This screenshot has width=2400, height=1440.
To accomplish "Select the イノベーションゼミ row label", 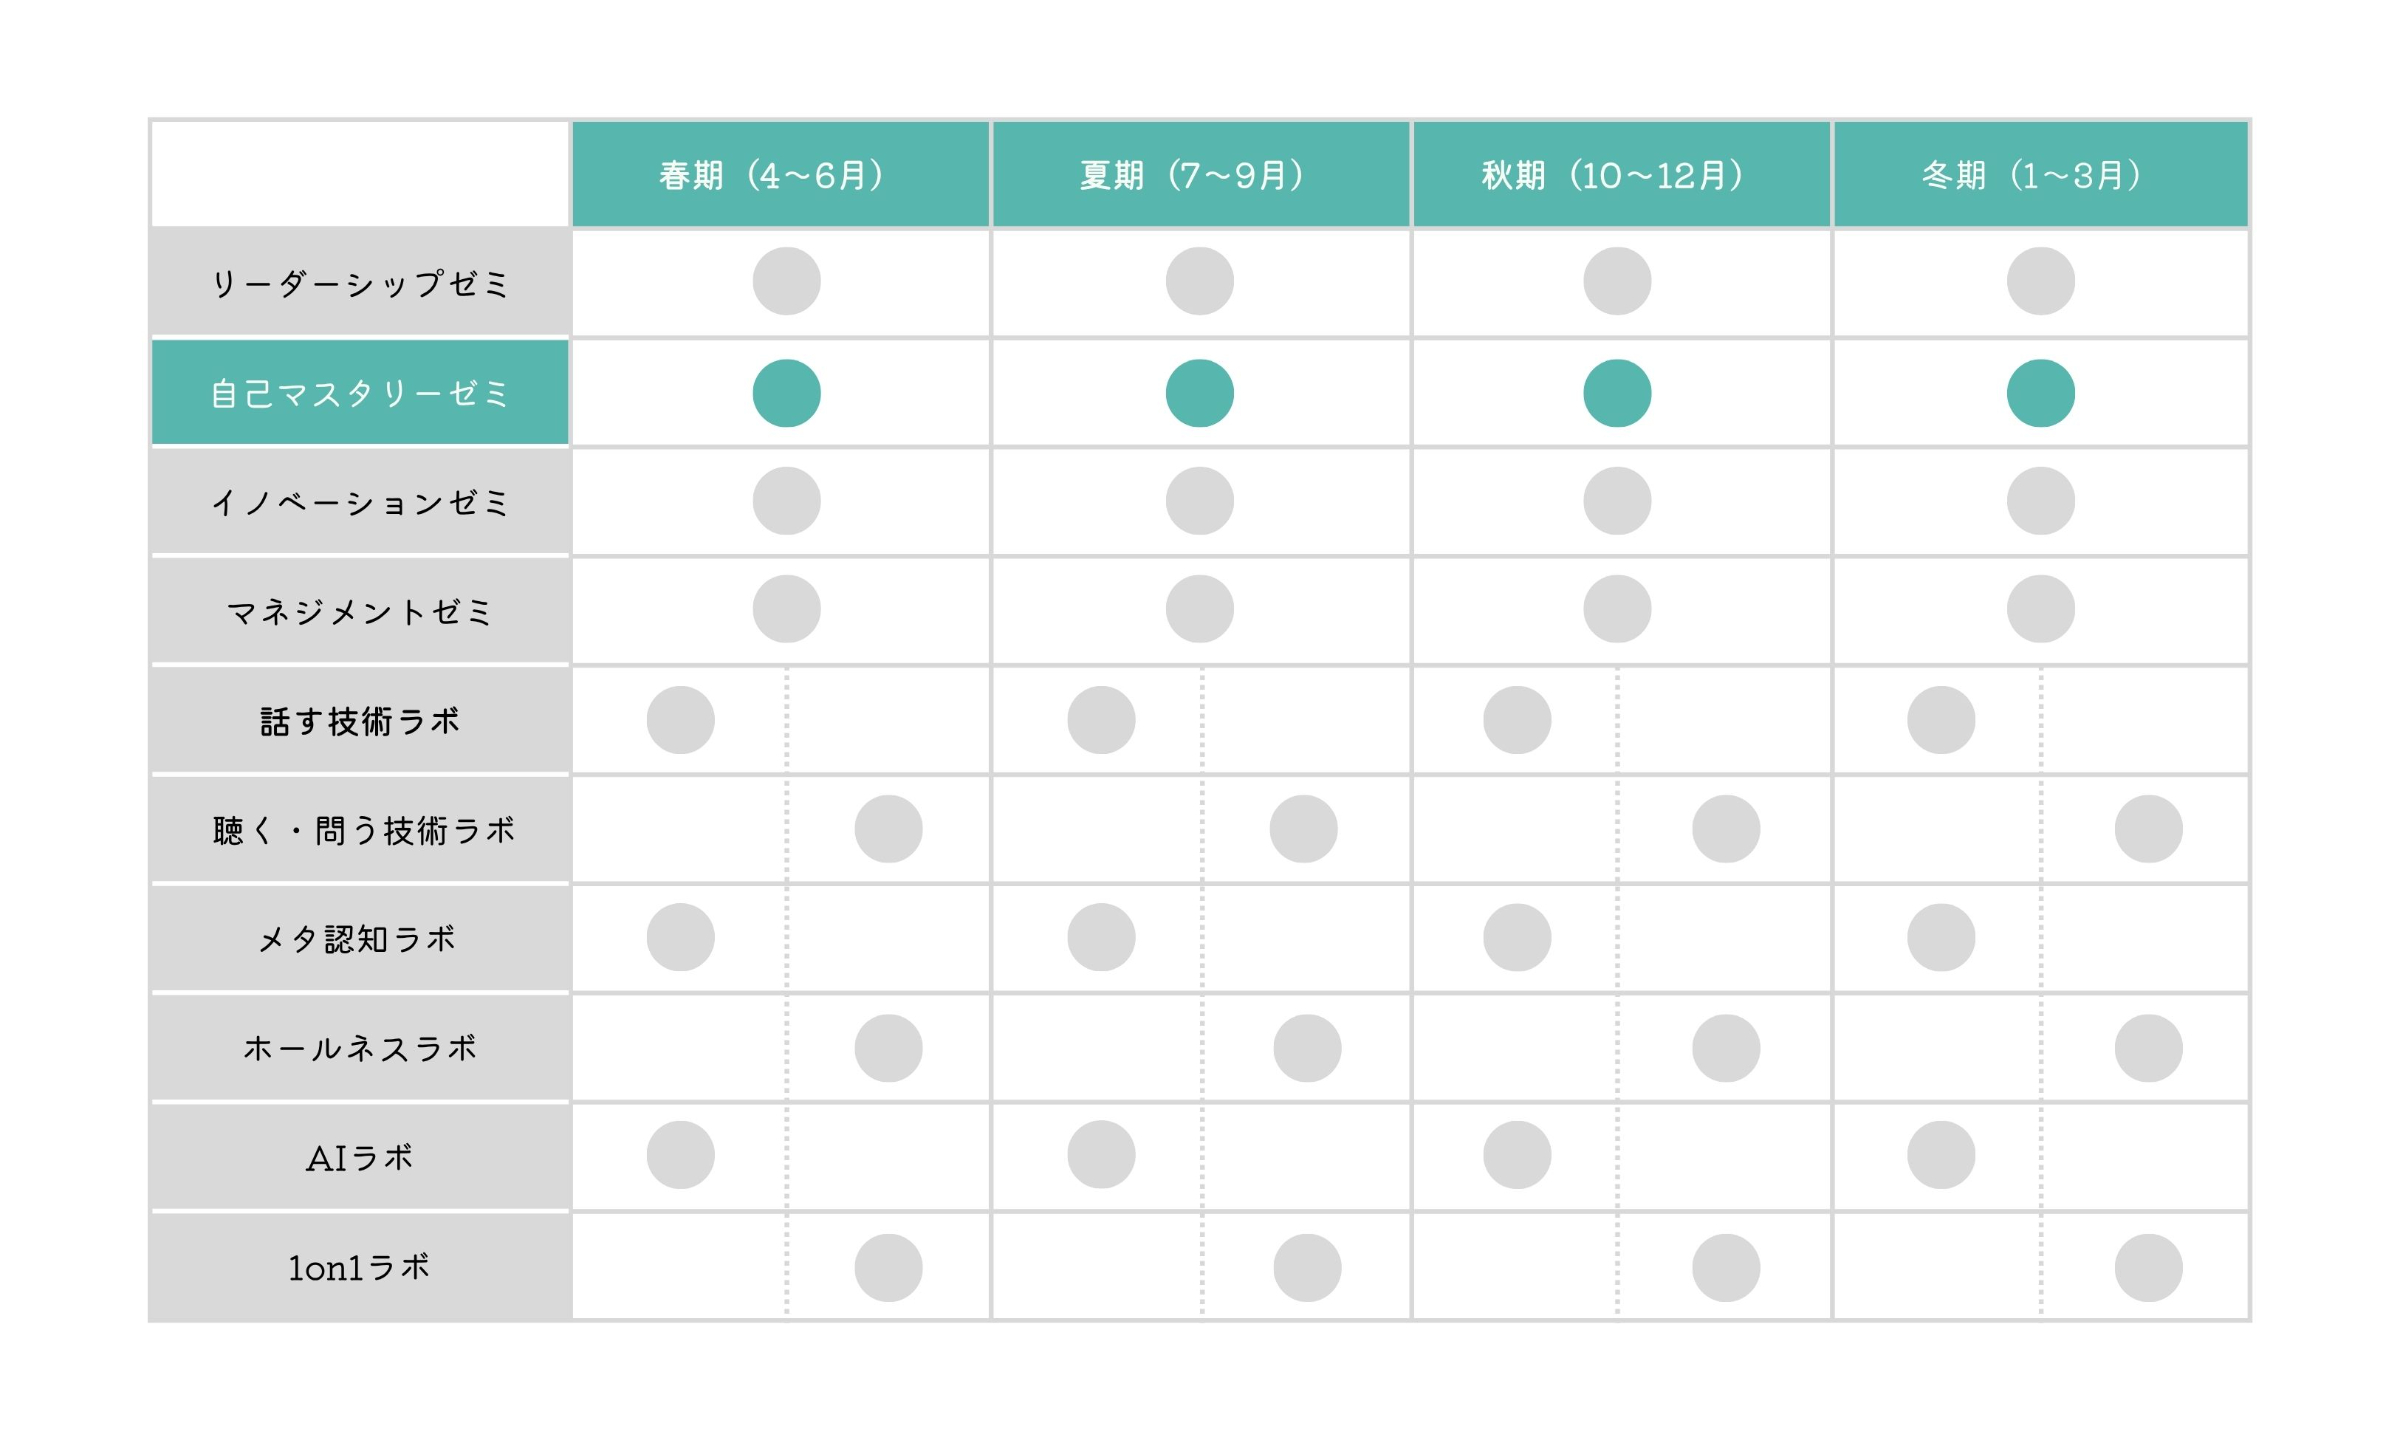I will 360,502.
